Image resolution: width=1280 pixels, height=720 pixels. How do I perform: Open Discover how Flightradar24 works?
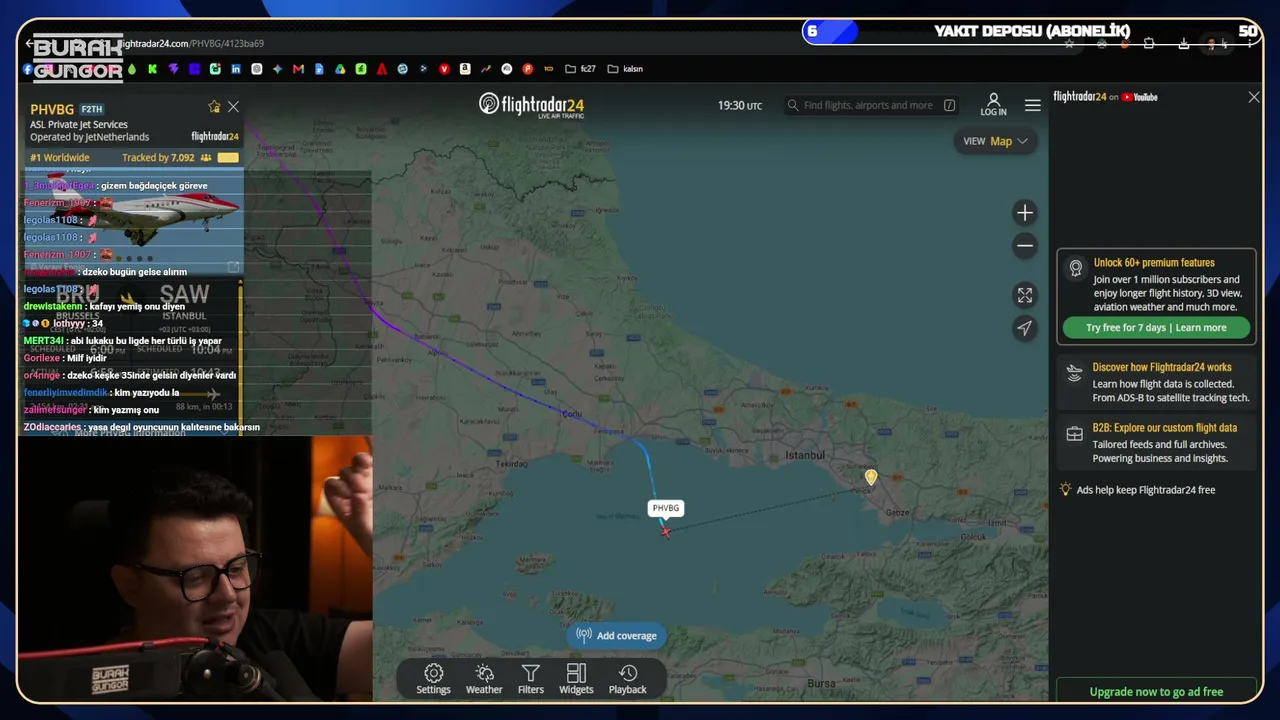click(x=1156, y=382)
